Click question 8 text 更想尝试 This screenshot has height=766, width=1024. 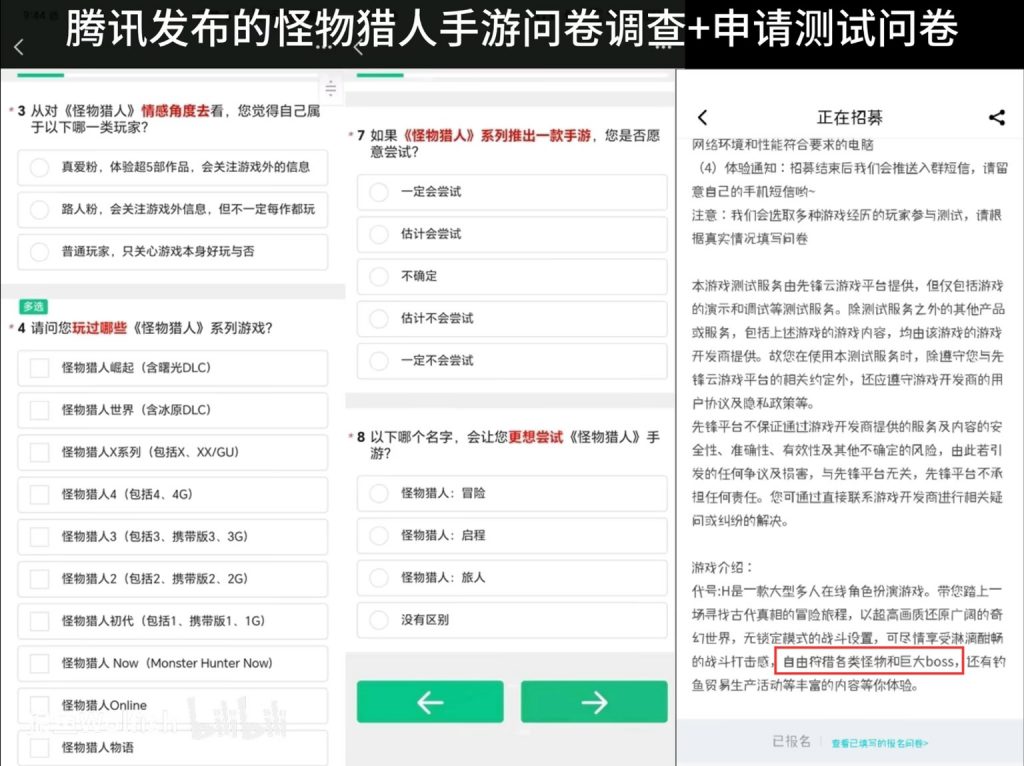point(535,438)
